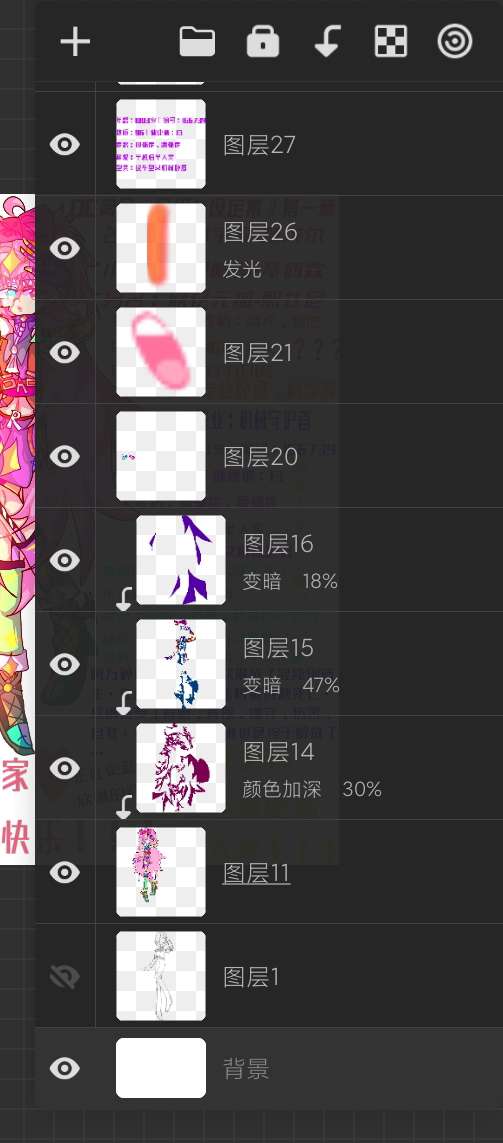This screenshot has height=1143, width=503.
Task: Open 发光 blend mode on 图层26
Action: pyautogui.click(x=242, y=269)
